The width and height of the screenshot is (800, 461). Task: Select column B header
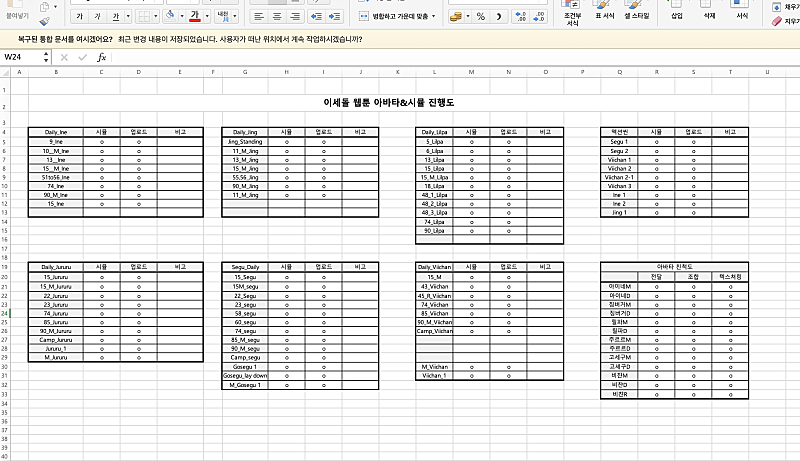56,72
